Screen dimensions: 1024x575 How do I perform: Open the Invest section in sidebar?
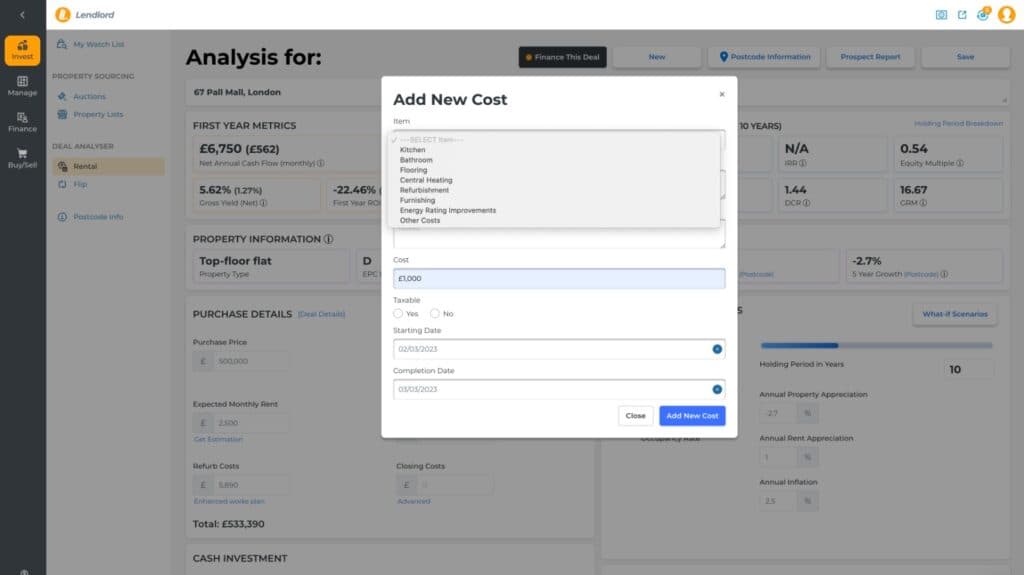pyautogui.click(x=22, y=50)
